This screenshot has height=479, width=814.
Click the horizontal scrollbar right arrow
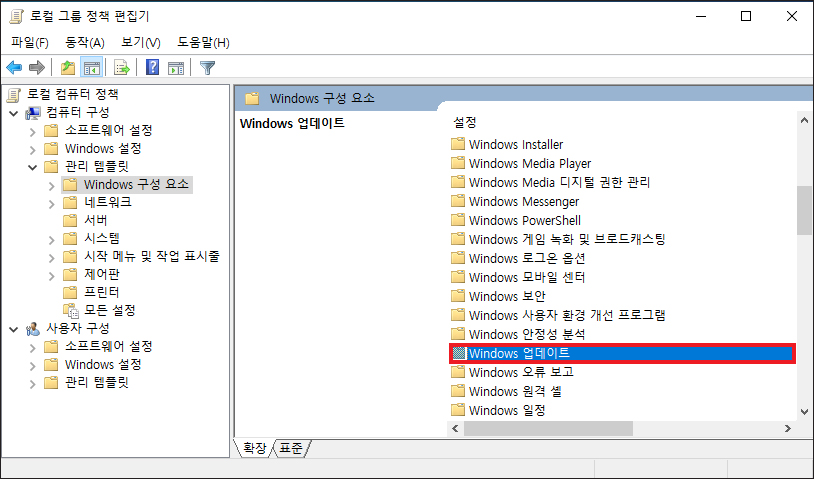(x=788, y=429)
